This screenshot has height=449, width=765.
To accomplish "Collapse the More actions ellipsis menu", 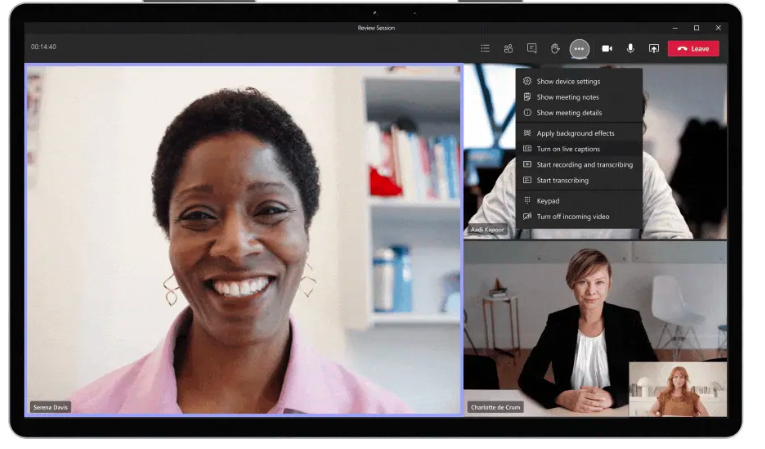I will (x=579, y=48).
